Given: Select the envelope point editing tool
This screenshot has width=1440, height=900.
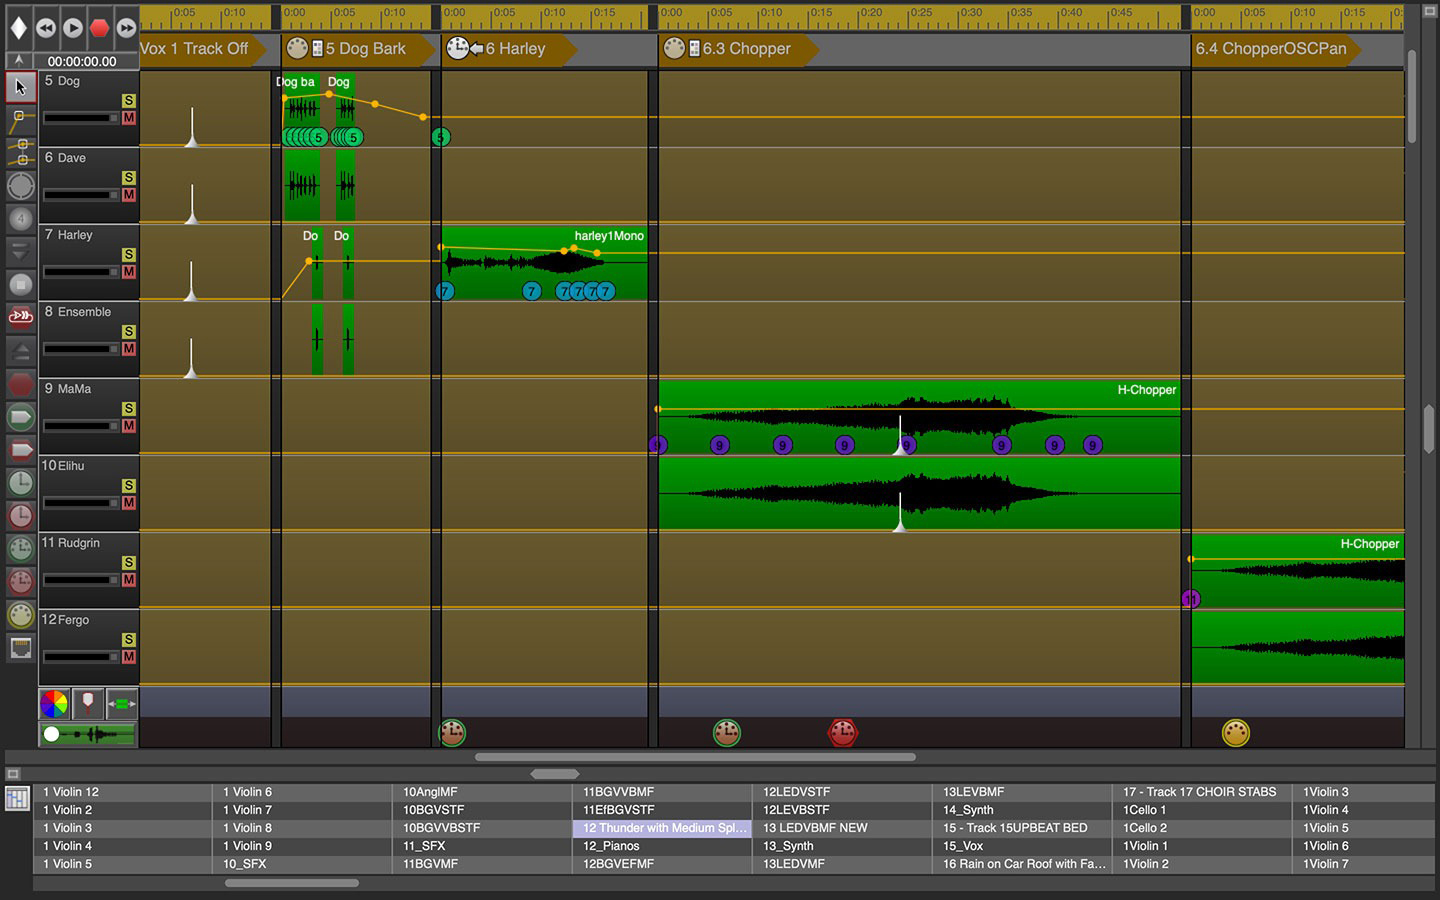Looking at the screenshot, I should coord(18,118).
